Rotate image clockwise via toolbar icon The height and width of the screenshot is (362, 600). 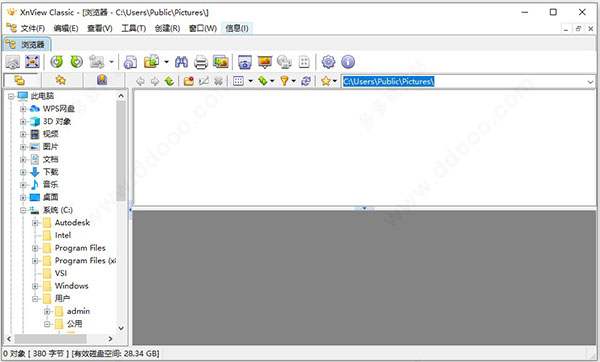tap(77, 62)
